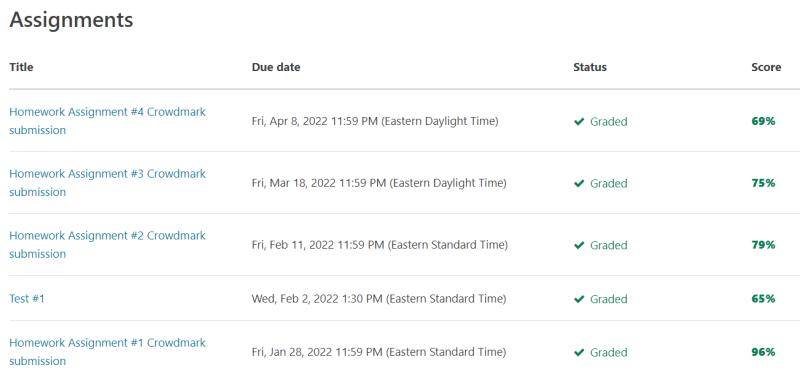Open the Test #1 assignment link
This screenshot has height=384, width=800.
click(x=27, y=298)
